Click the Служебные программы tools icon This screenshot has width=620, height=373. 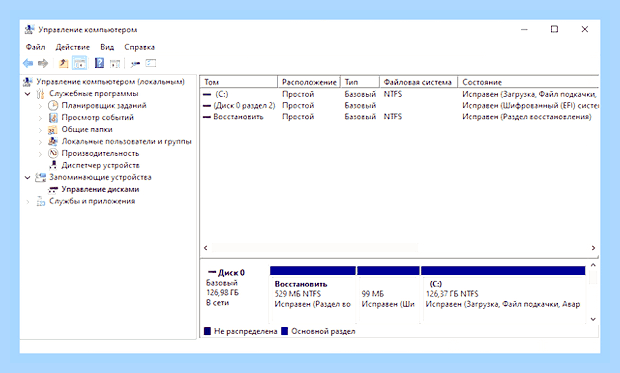click(40, 94)
